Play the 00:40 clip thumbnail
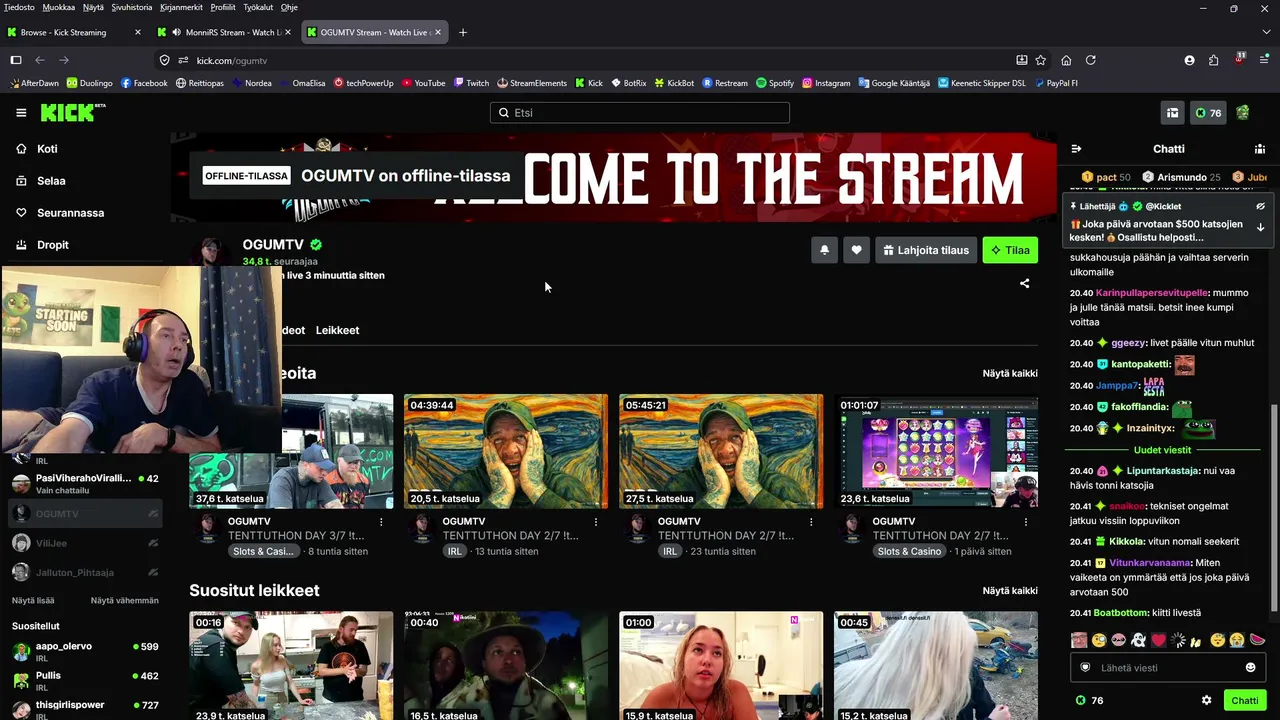Image resolution: width=1280 pixels, height=720 pixels. (506, 666)
